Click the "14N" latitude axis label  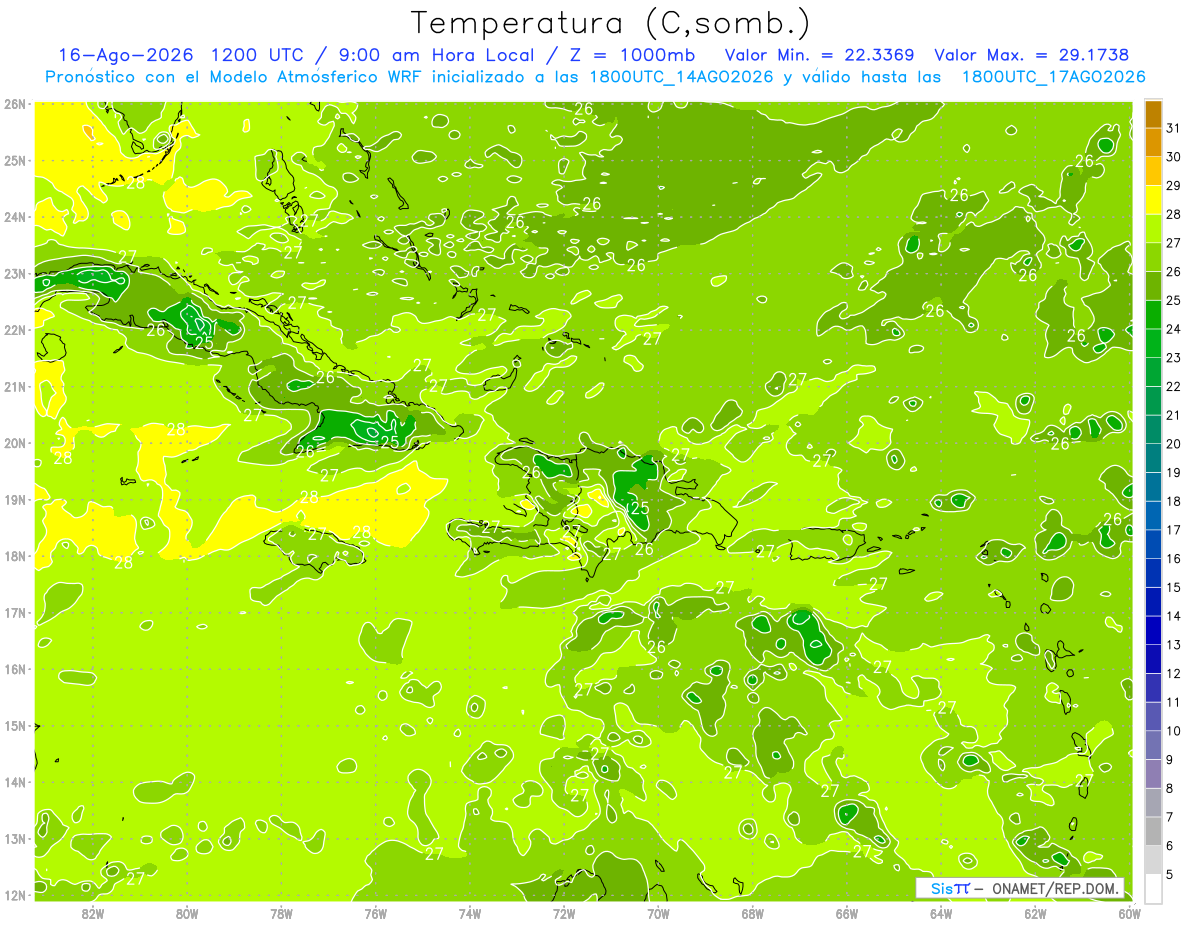pyautogui.click(x=14, y=782)
